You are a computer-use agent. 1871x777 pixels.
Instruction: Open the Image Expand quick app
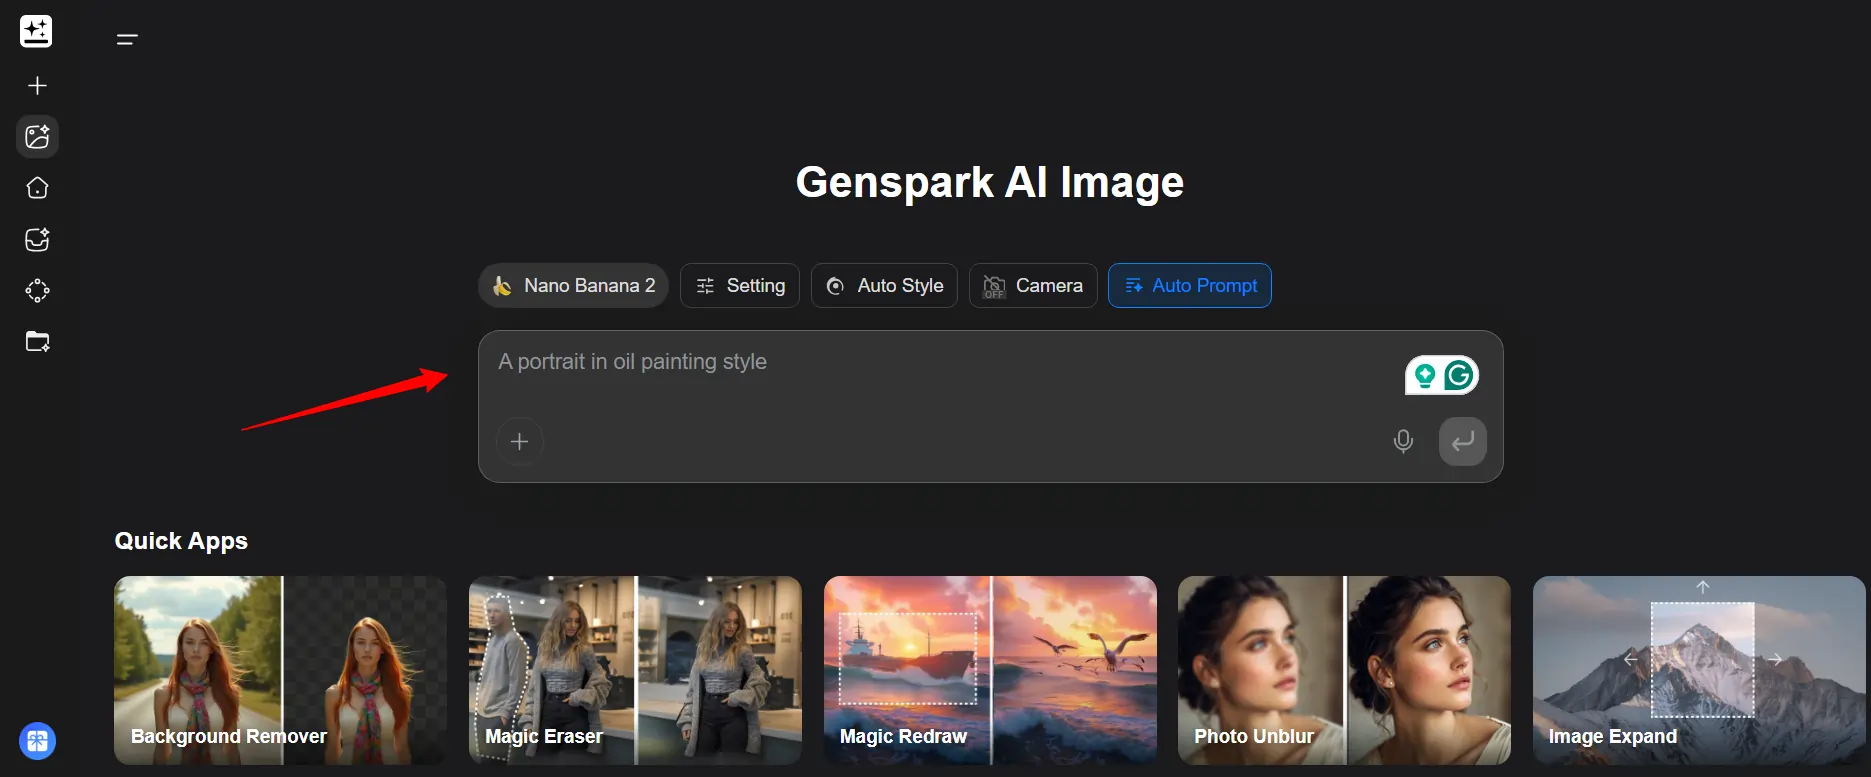pos(1699,670)
